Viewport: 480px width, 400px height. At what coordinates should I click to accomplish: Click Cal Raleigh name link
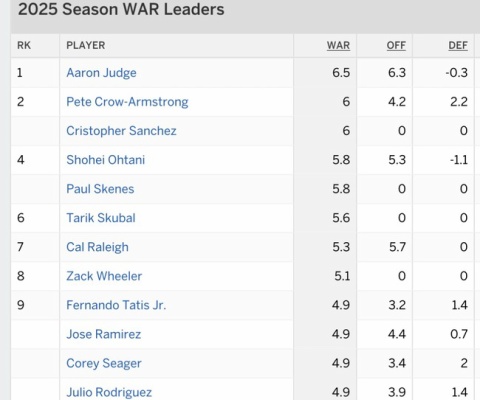pyautogui.click(x=97, y=247)
